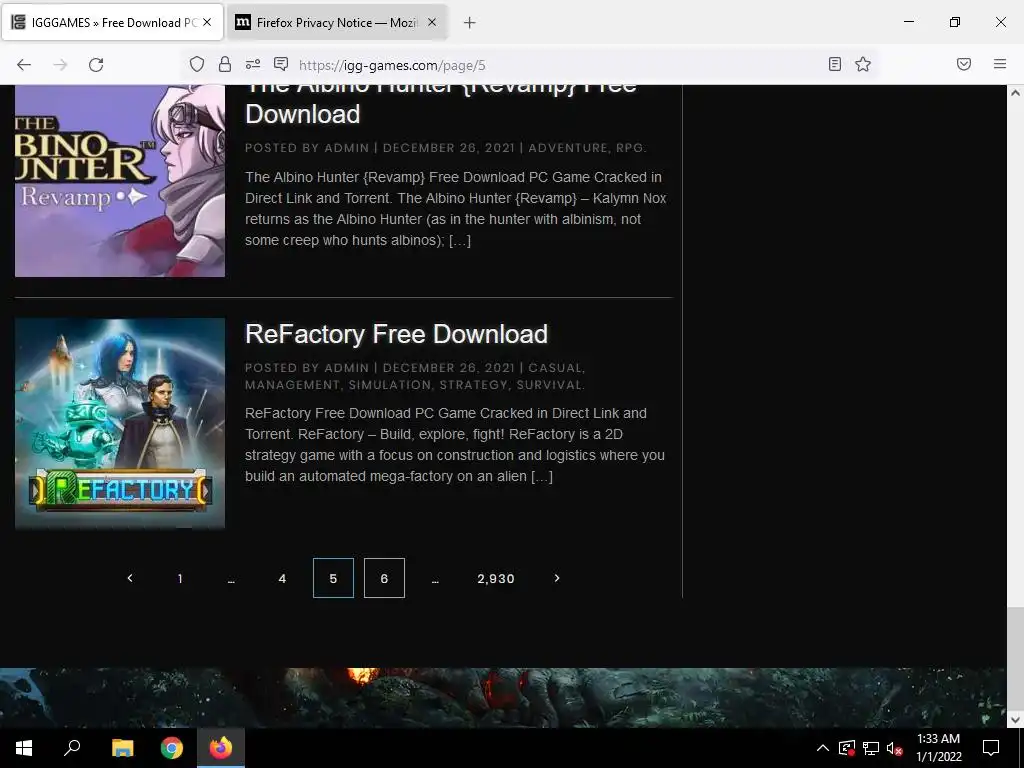
Task: Click the SIMULATION category link
Action: [389, 385]
